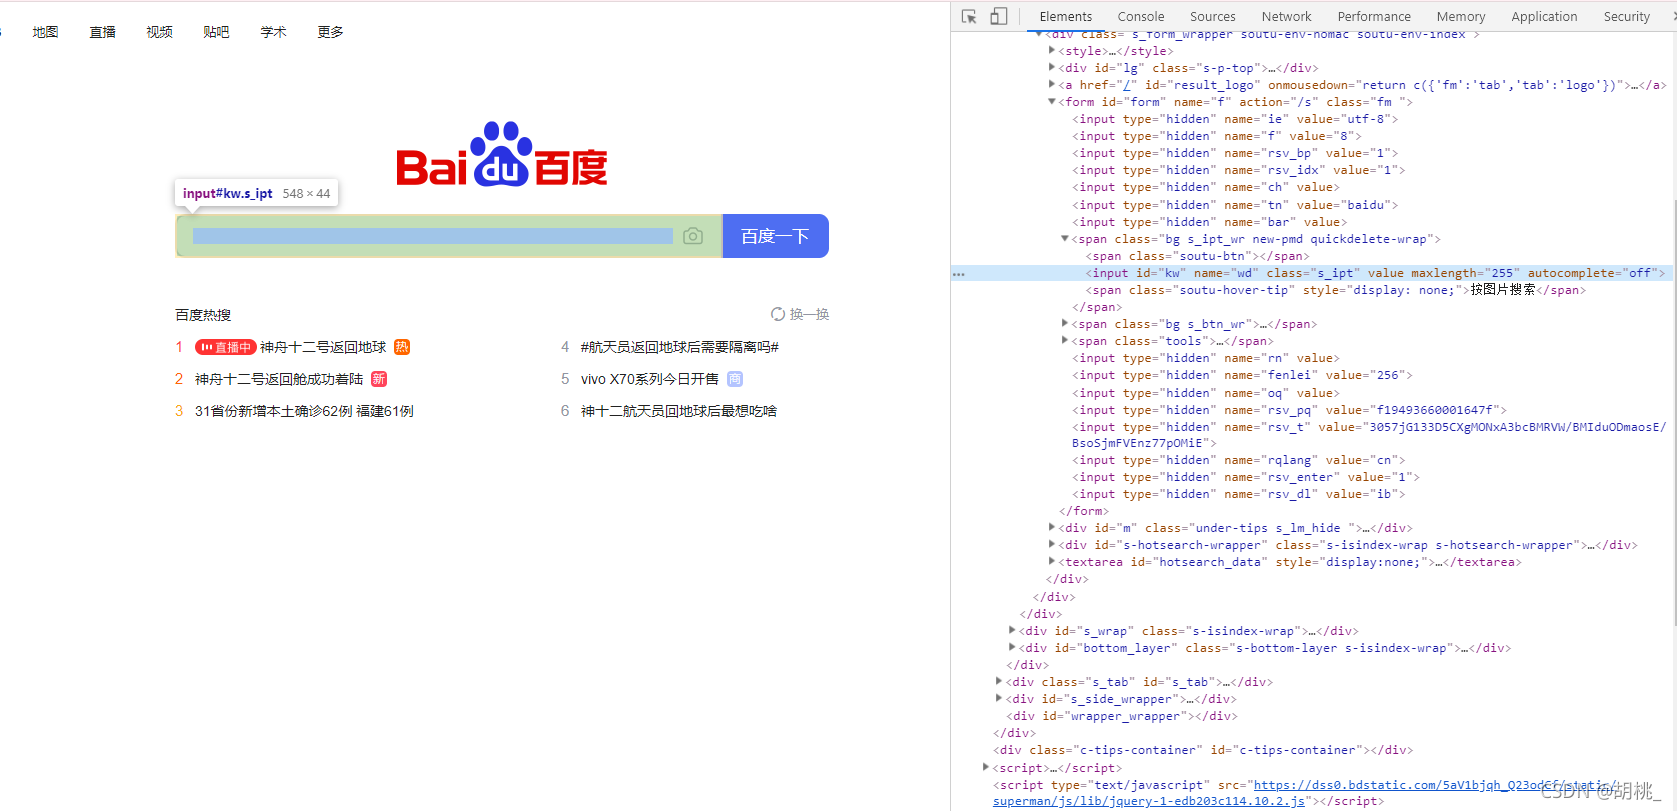Select the div id="wrapper_wrapper" line
The height and width of the screenshot is (811, 1677).
pos(1122,716)
